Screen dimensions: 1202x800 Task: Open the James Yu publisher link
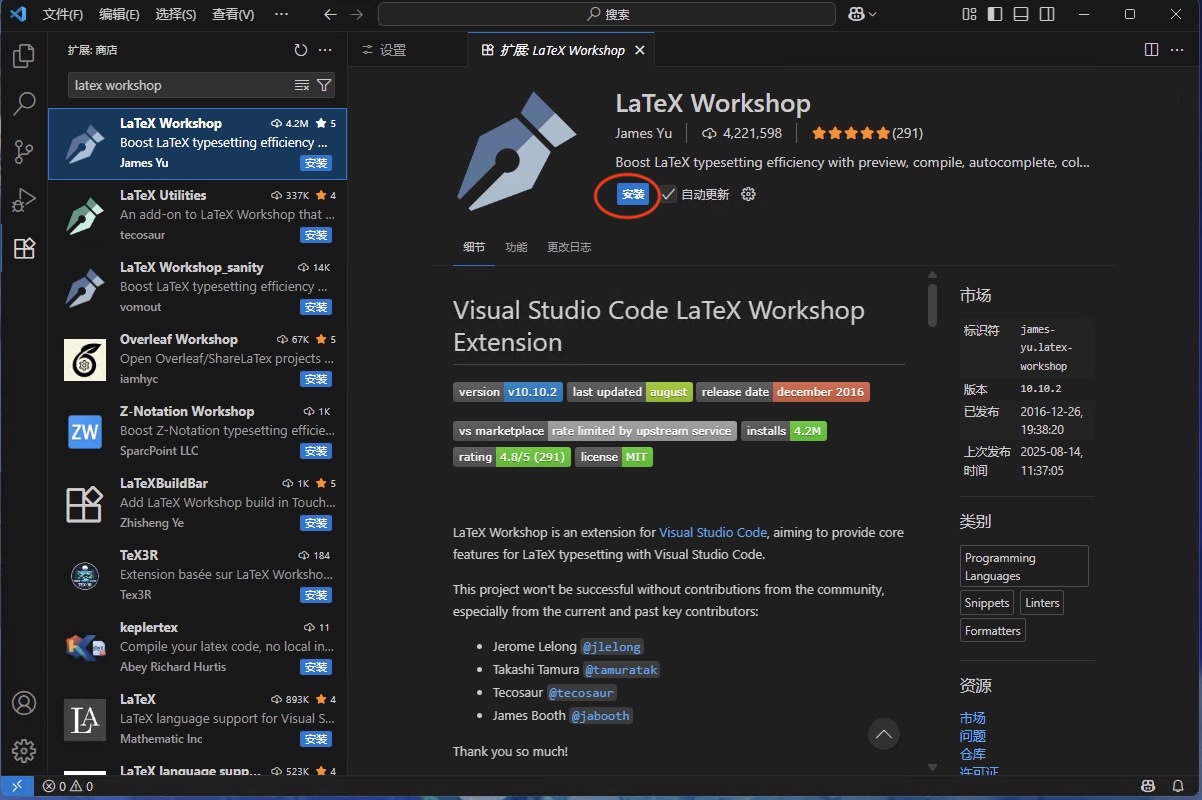(644, 133)
